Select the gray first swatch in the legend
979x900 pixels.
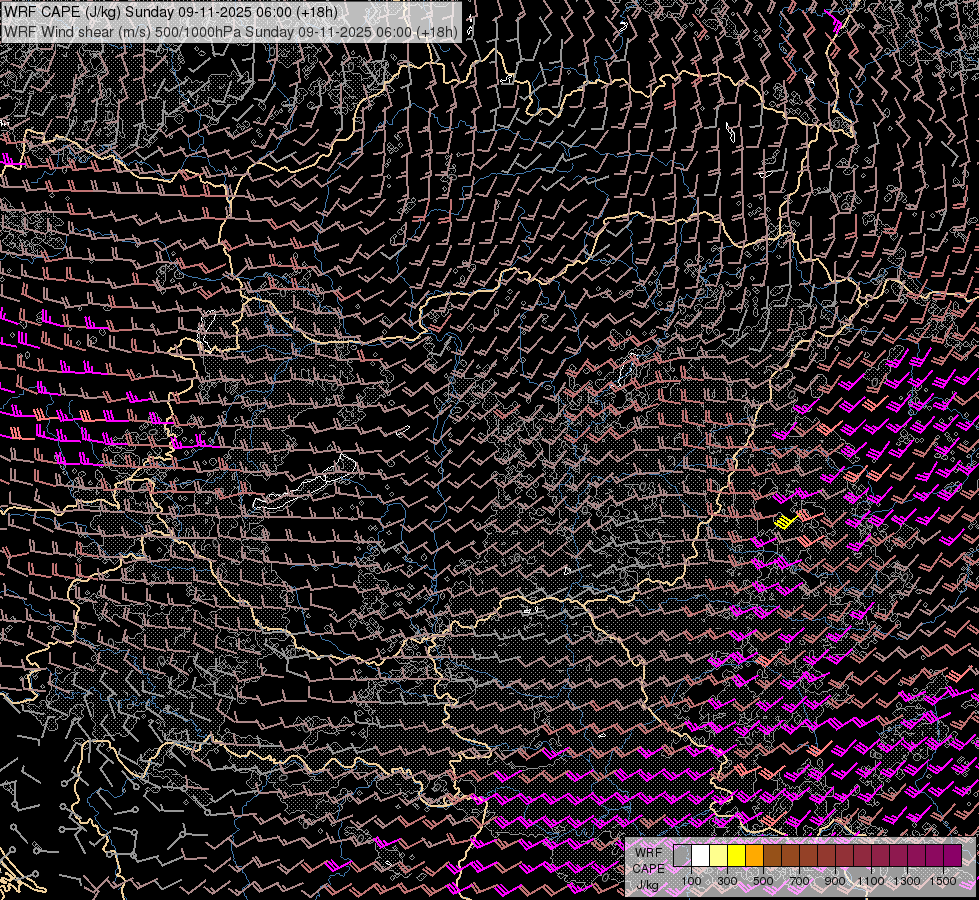(x=682, y=856)
